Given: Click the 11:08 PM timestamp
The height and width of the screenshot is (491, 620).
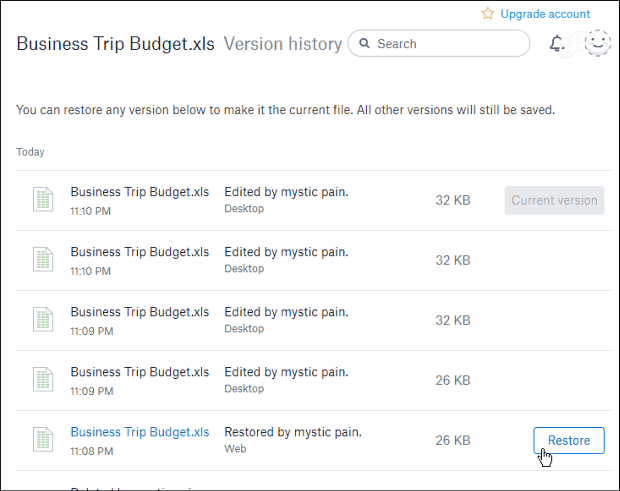Looking at the screenshot, I should point(92,451).
